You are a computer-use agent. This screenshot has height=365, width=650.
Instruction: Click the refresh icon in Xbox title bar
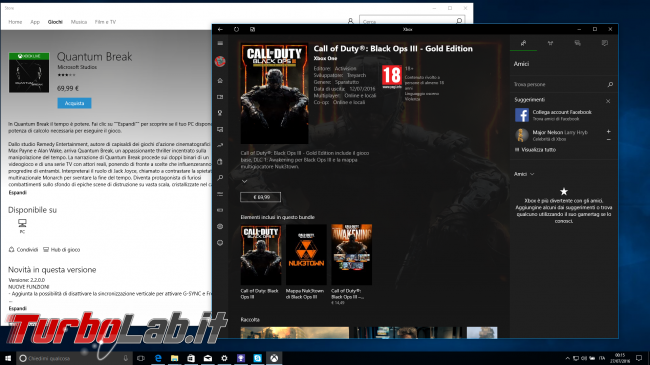pos(236,29)
